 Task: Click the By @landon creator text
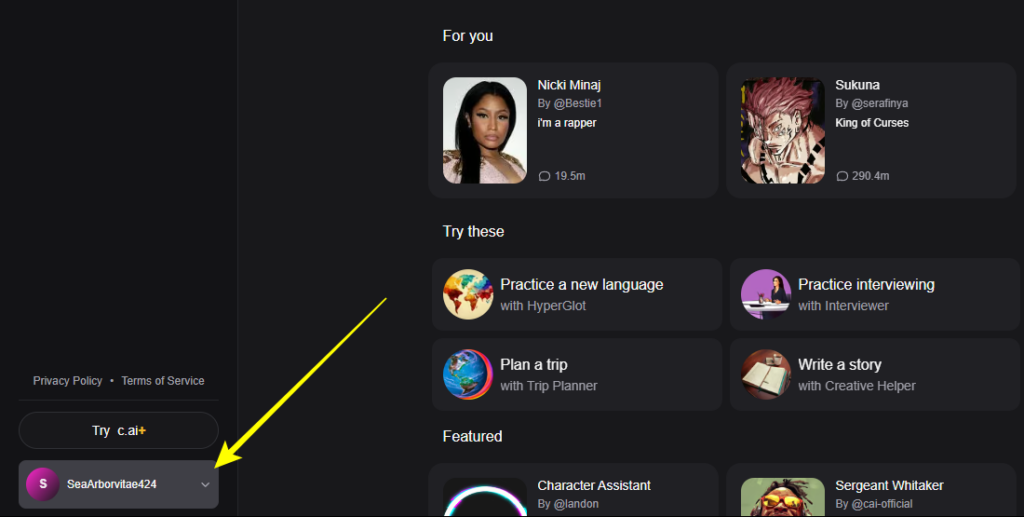click(568, 504)
